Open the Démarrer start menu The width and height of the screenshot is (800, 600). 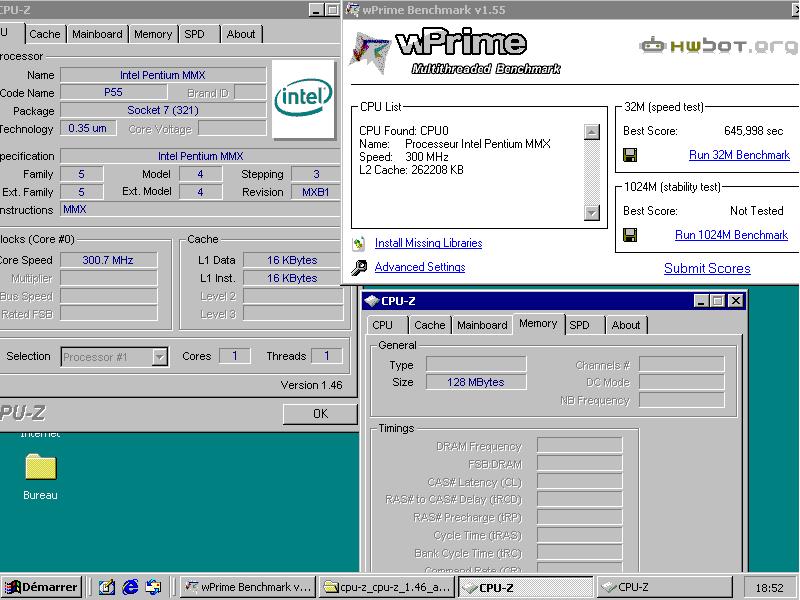pyautogui.click(x=41, y=587)
